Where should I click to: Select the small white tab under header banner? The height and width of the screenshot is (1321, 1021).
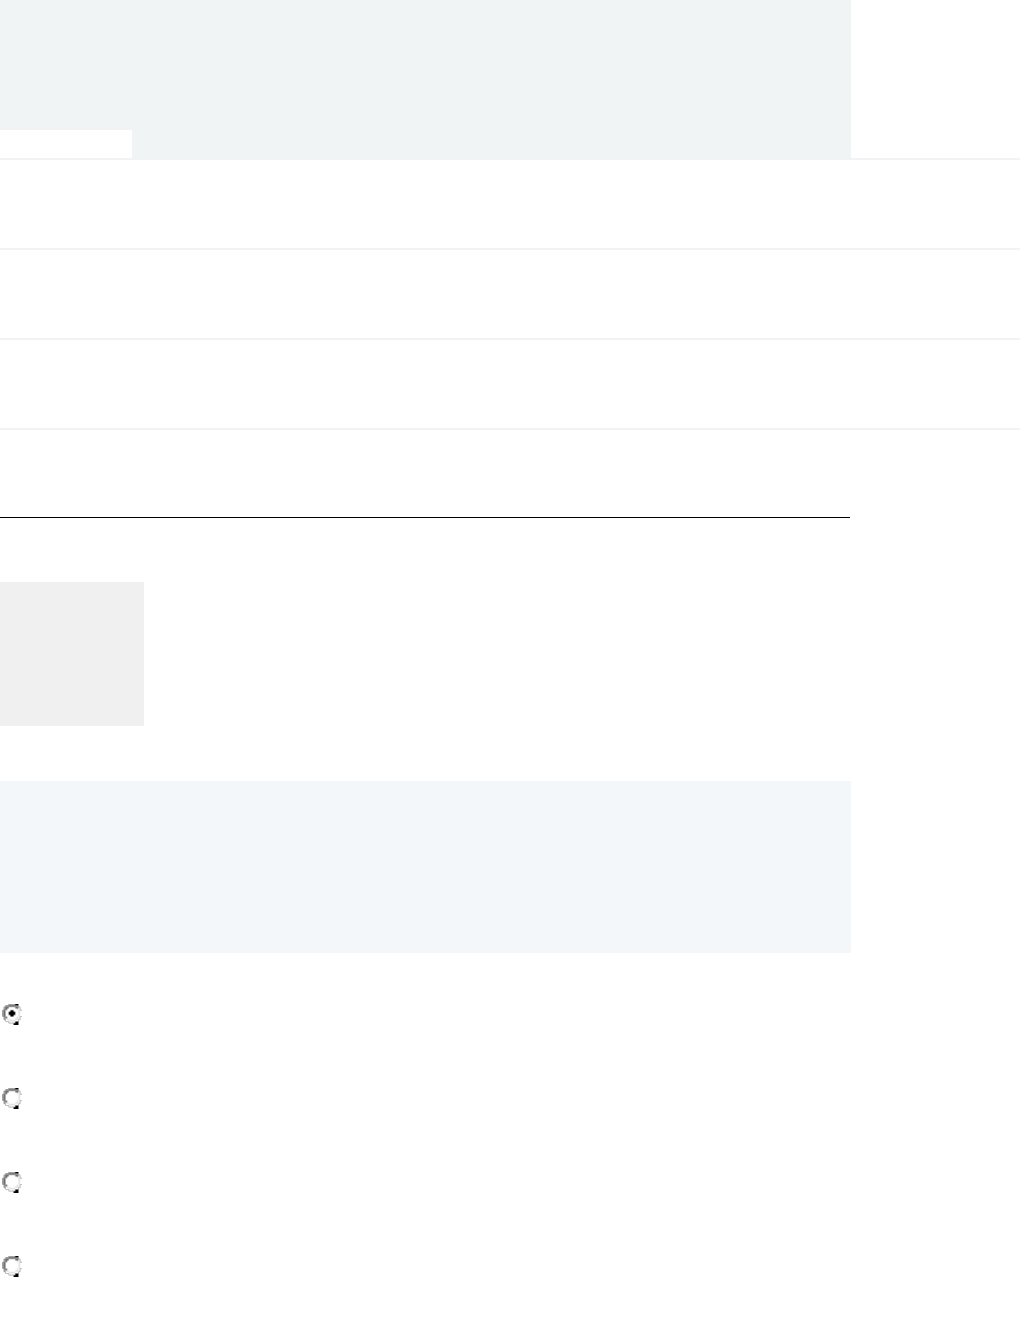click(66, 144)
